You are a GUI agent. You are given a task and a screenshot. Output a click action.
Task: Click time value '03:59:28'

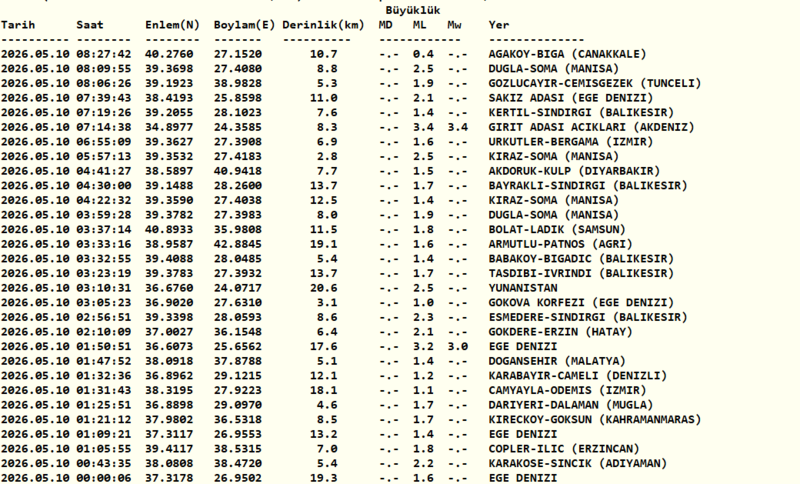(104, 215)
